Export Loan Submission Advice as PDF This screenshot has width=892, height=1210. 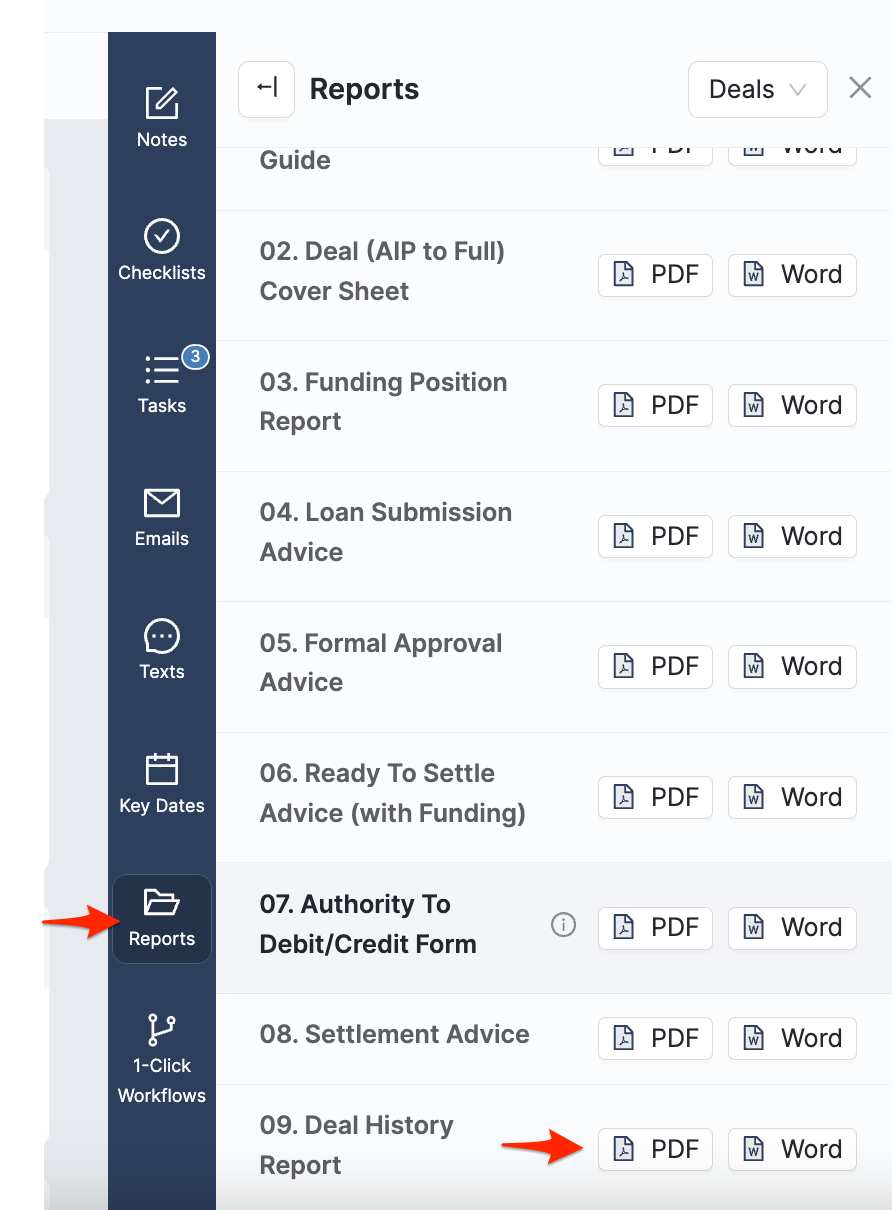(655, 536)
